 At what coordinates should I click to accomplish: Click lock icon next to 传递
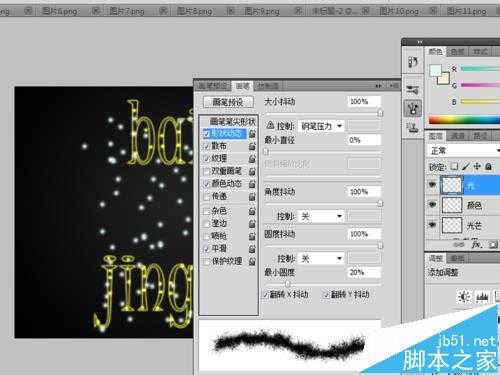point(252,197)
